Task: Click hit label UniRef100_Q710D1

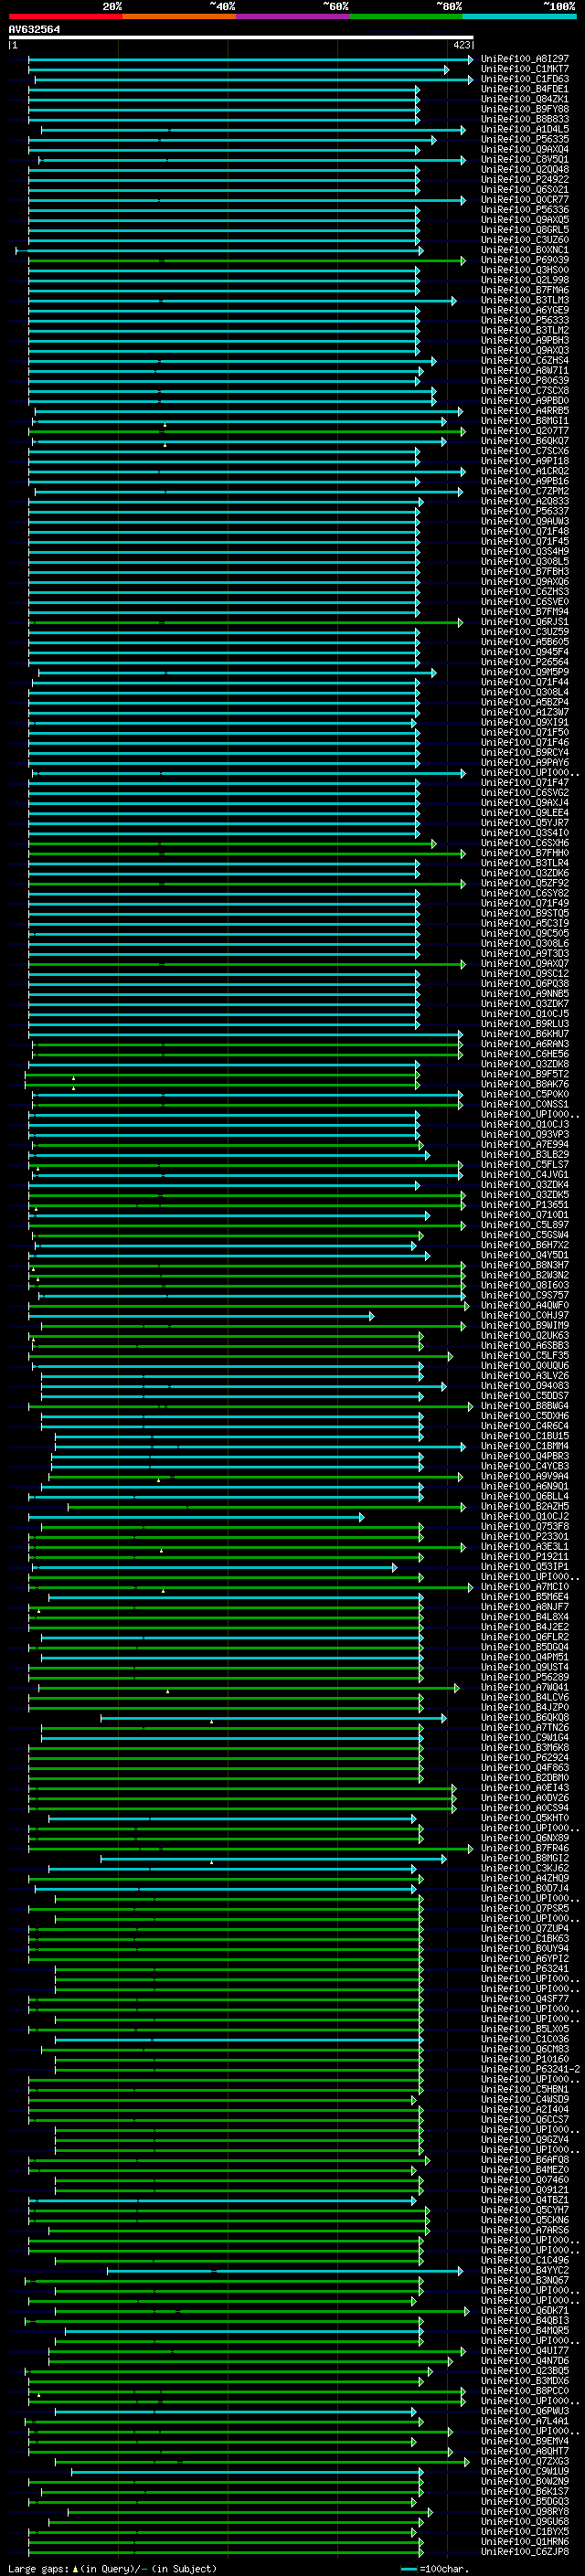Action: (525, 1216)
